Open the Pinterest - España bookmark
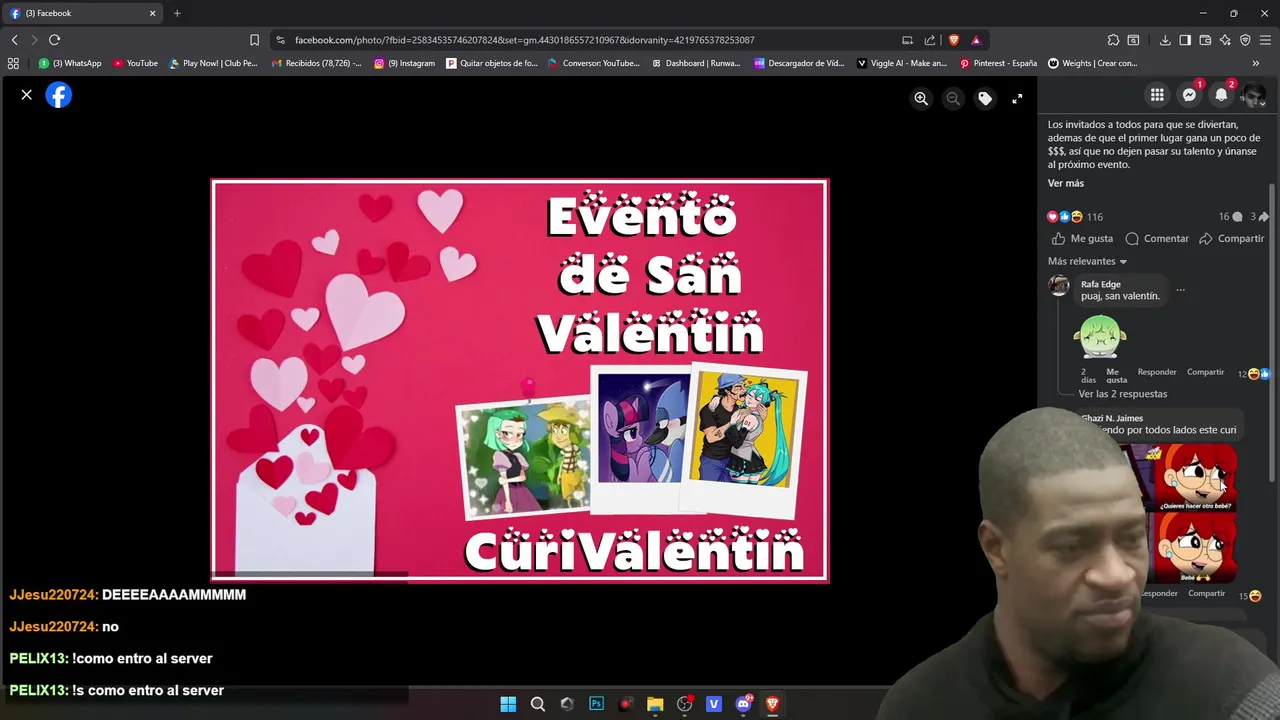1280x720 pixels. (998, 63)
